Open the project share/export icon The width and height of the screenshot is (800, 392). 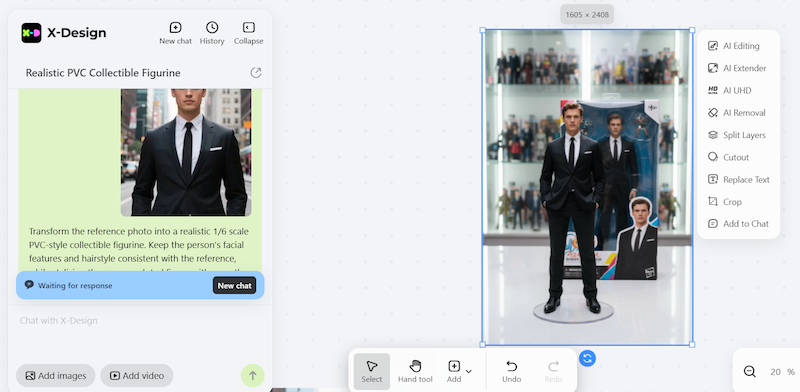click(256, 72)
